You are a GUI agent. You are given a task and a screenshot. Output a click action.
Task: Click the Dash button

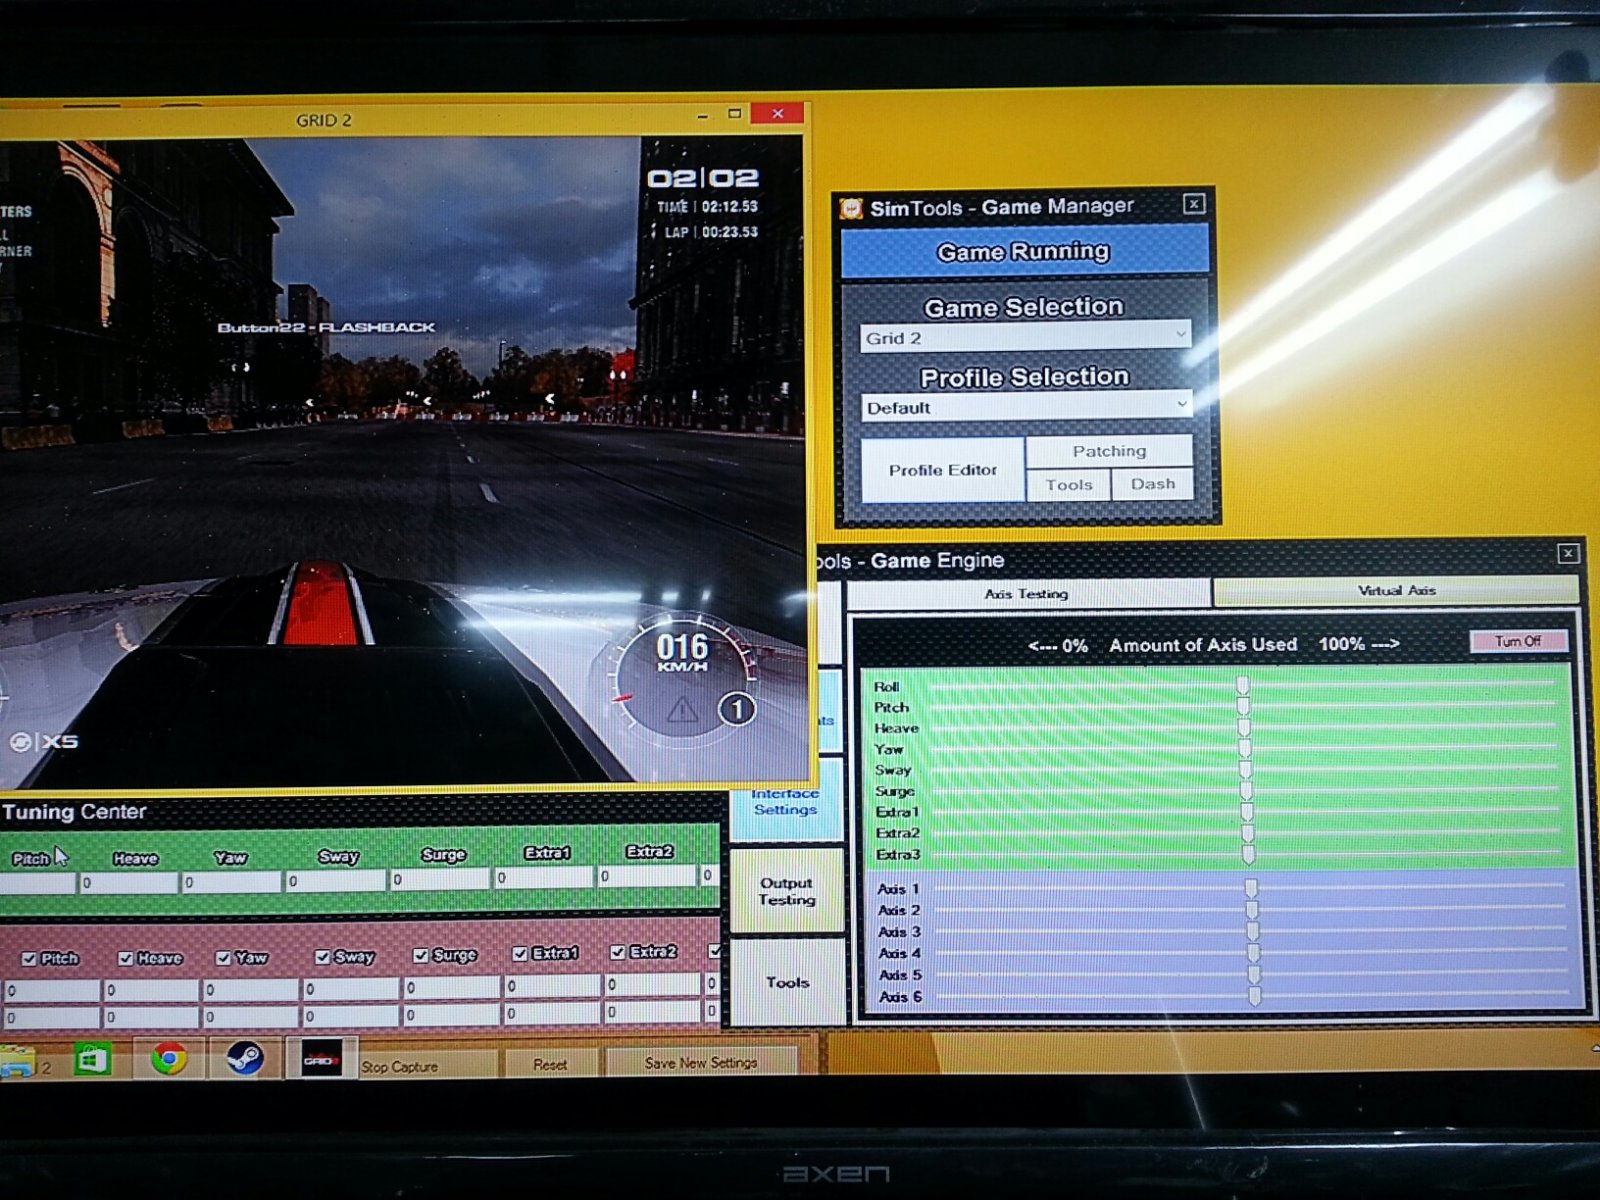(1152, 484)
